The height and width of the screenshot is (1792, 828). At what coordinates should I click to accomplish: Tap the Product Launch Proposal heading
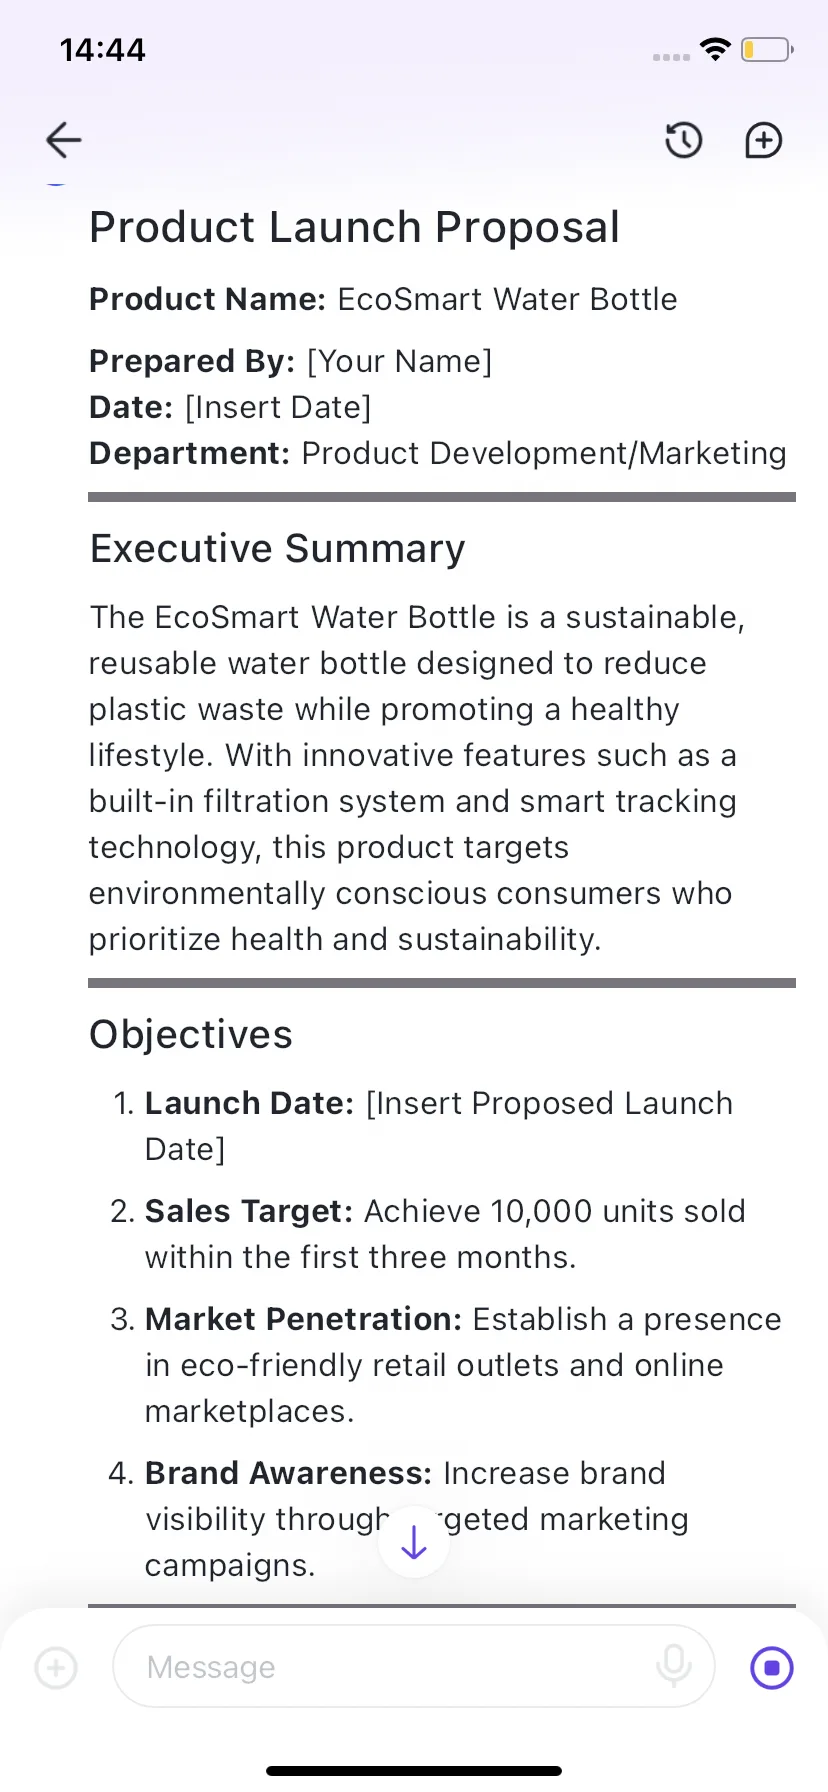coord(355,227)
